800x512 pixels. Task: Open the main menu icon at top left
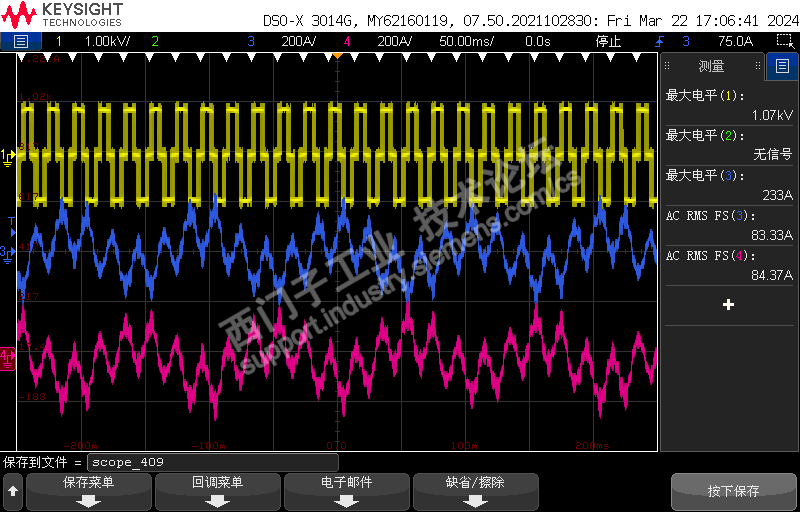[21, 42]
